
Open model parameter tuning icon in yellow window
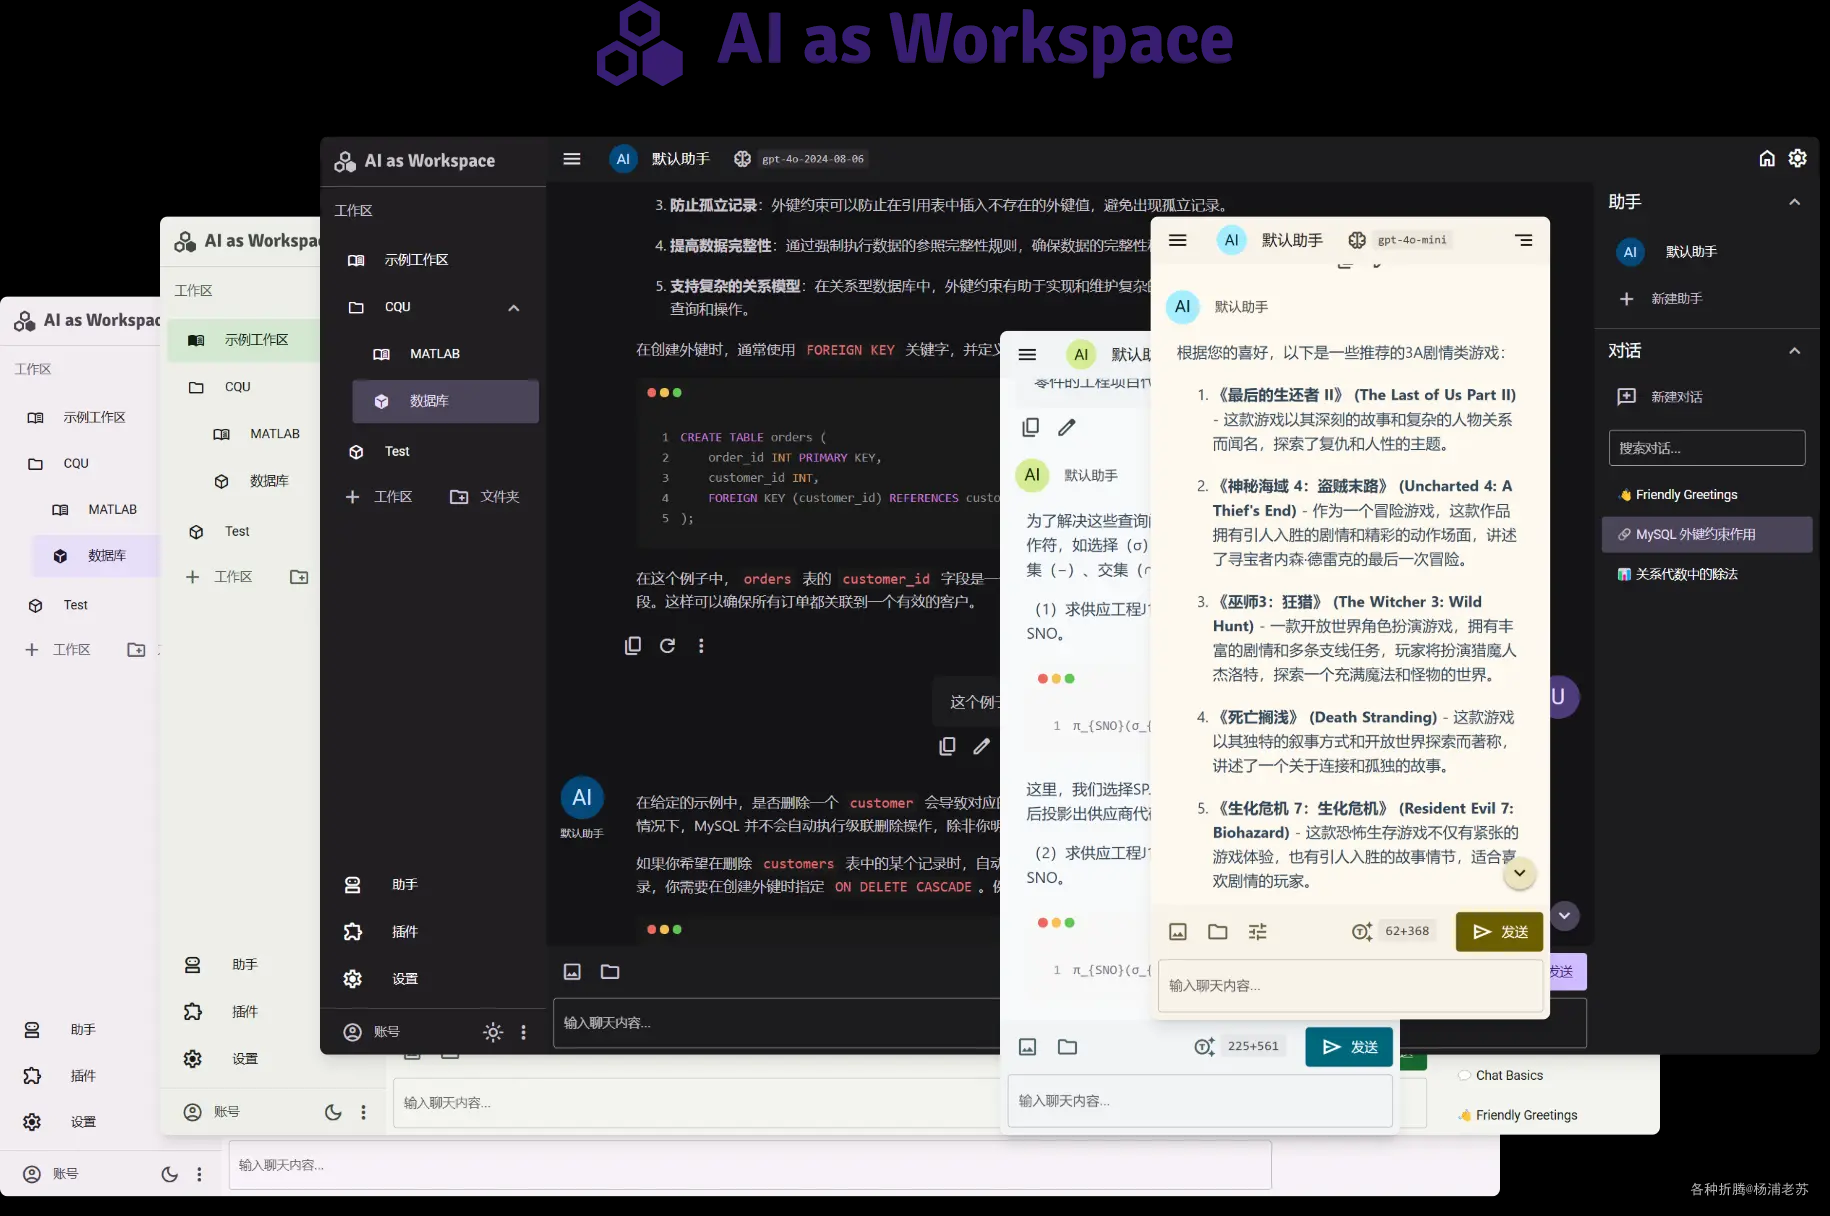pos(1258,931)
